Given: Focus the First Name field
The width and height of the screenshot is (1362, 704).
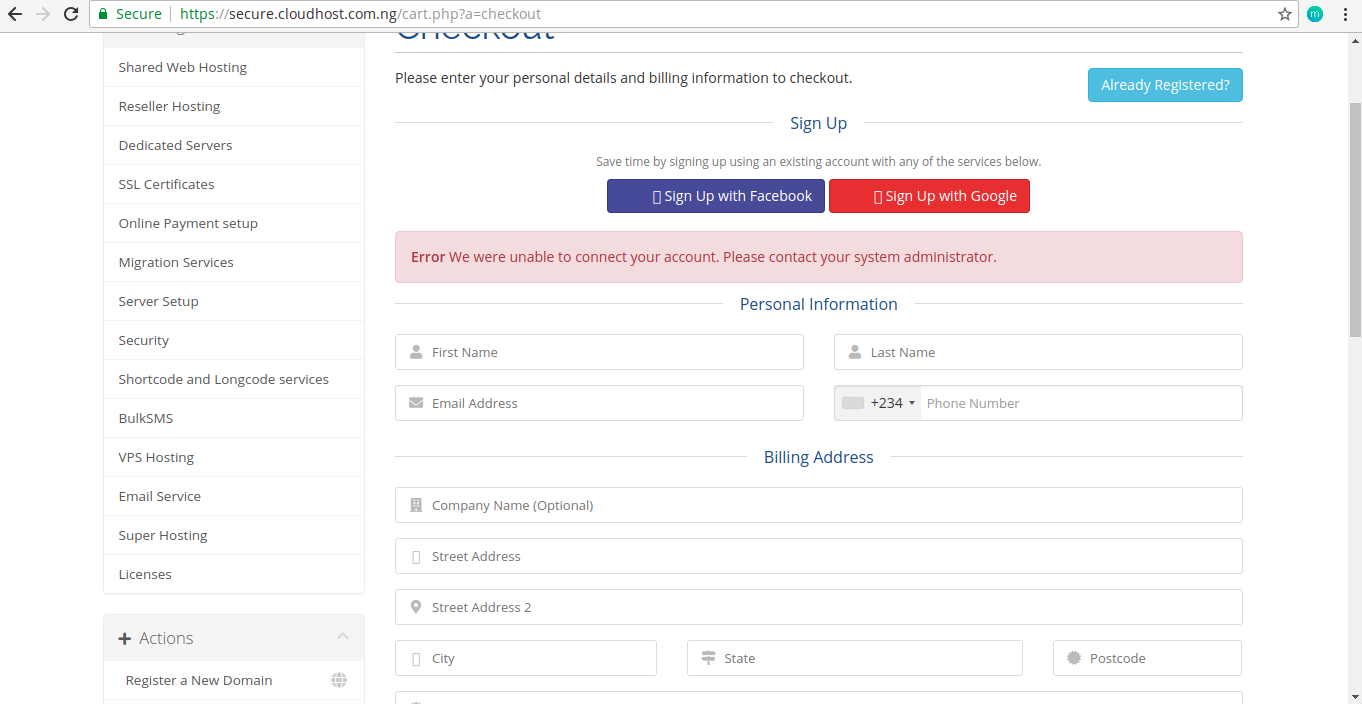Looking at the screenshot, I should tap(599, 352).
